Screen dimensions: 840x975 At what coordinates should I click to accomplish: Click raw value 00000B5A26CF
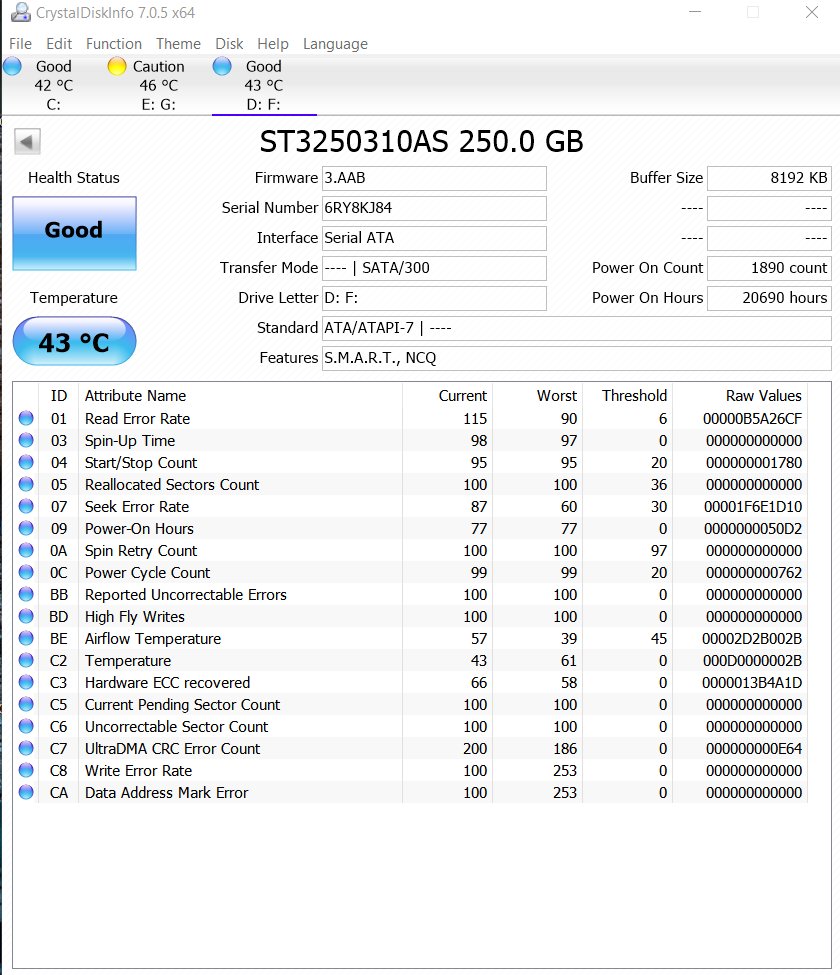pos(752,419)
